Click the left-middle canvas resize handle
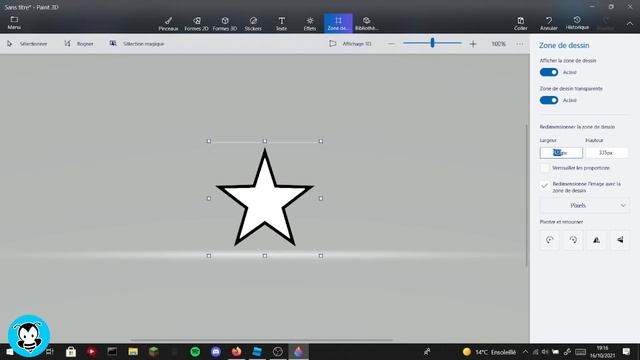The image size is (640, 360). 209,199
